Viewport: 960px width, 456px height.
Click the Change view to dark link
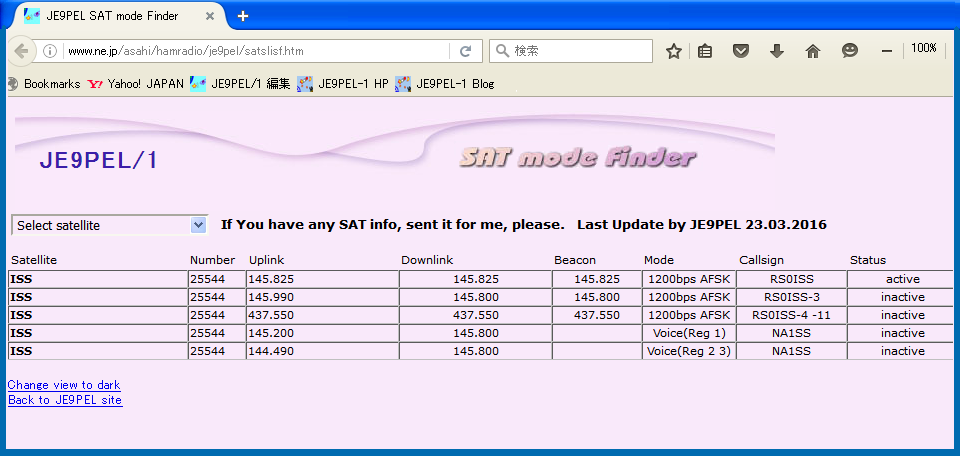coord(64,385)
